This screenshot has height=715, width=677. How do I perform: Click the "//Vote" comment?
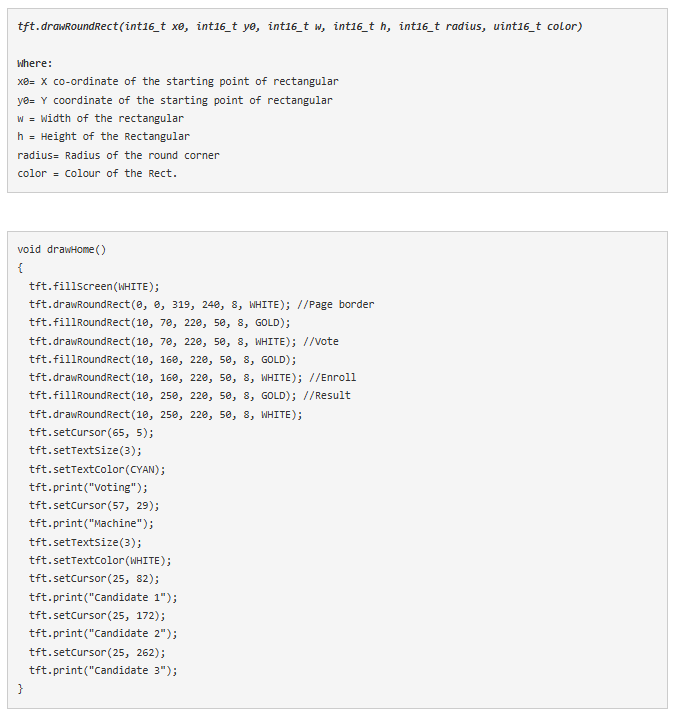[x=324, y=341]
